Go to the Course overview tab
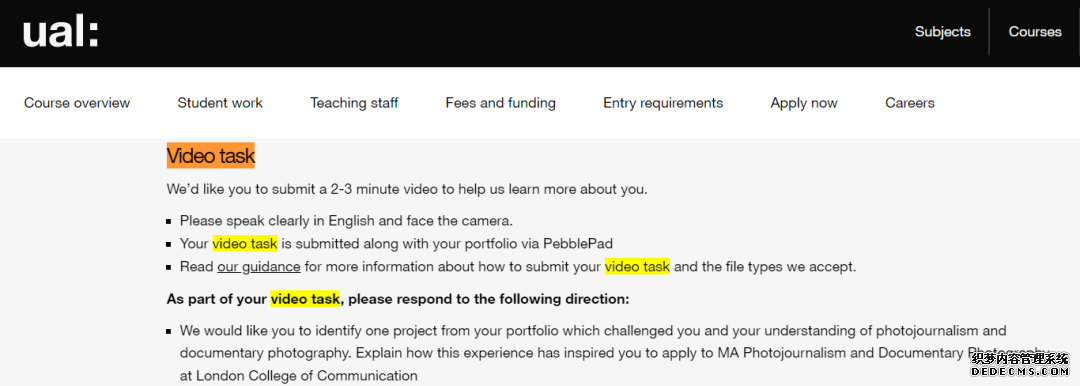Screen dimensions: 1080x386 pos(77,103)
